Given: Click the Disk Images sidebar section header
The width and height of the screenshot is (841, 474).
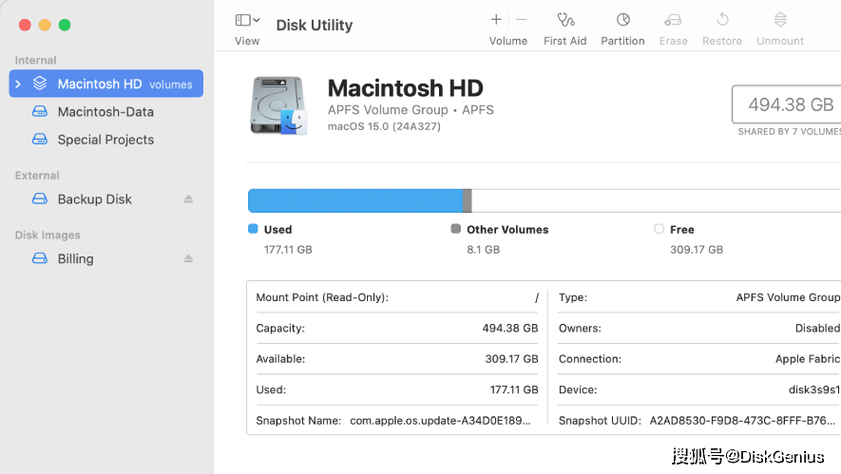Looking at the screenshot, I should pyautogui.click(x=48, y=235).
